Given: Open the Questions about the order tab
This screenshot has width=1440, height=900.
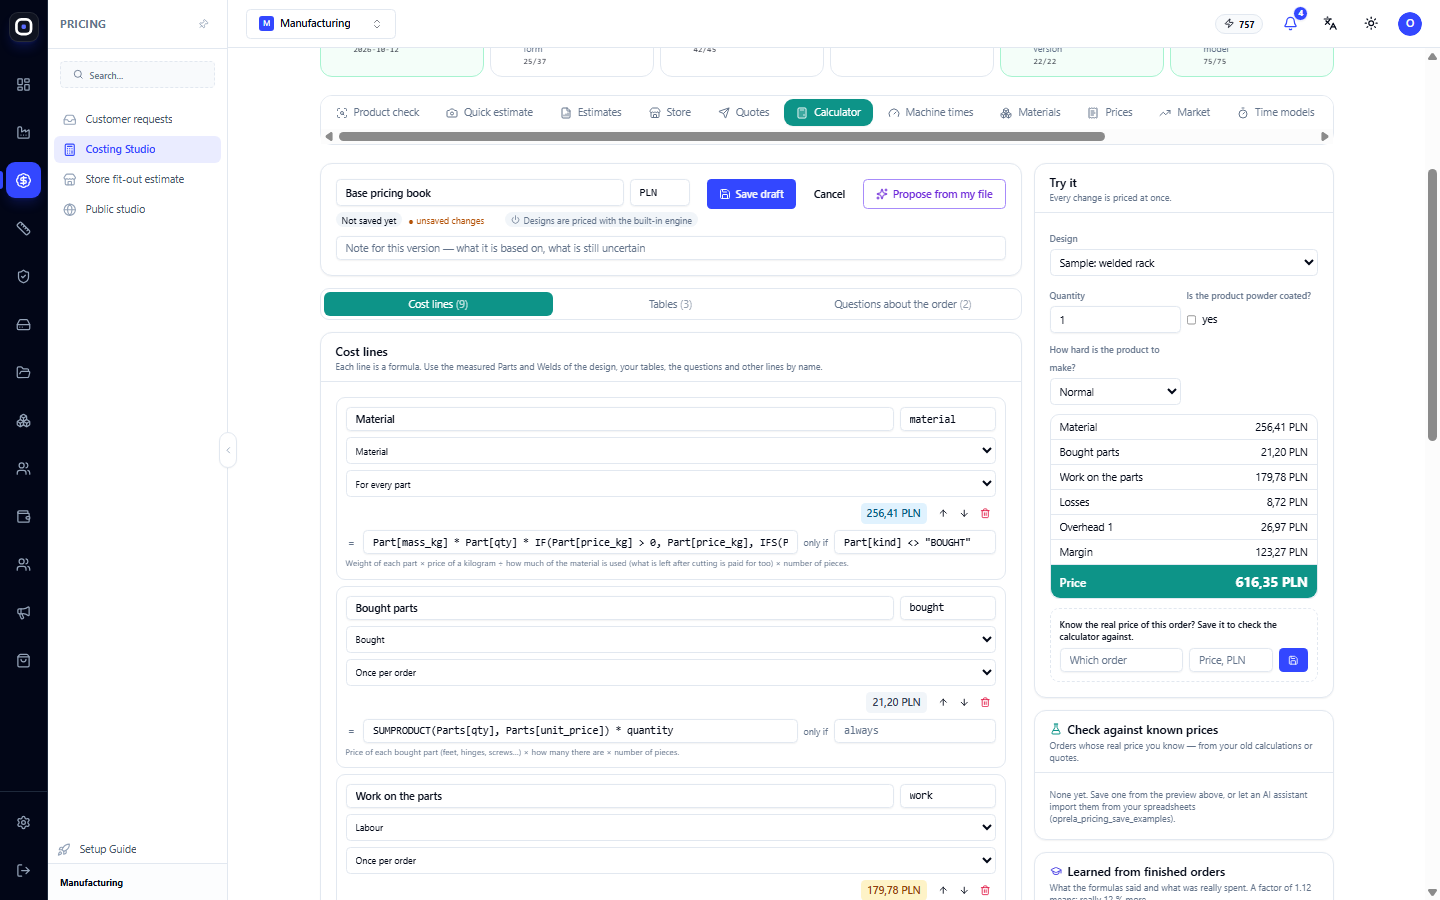Looking at the screenshot, I should pyautogui.click(x=903, y=304).
